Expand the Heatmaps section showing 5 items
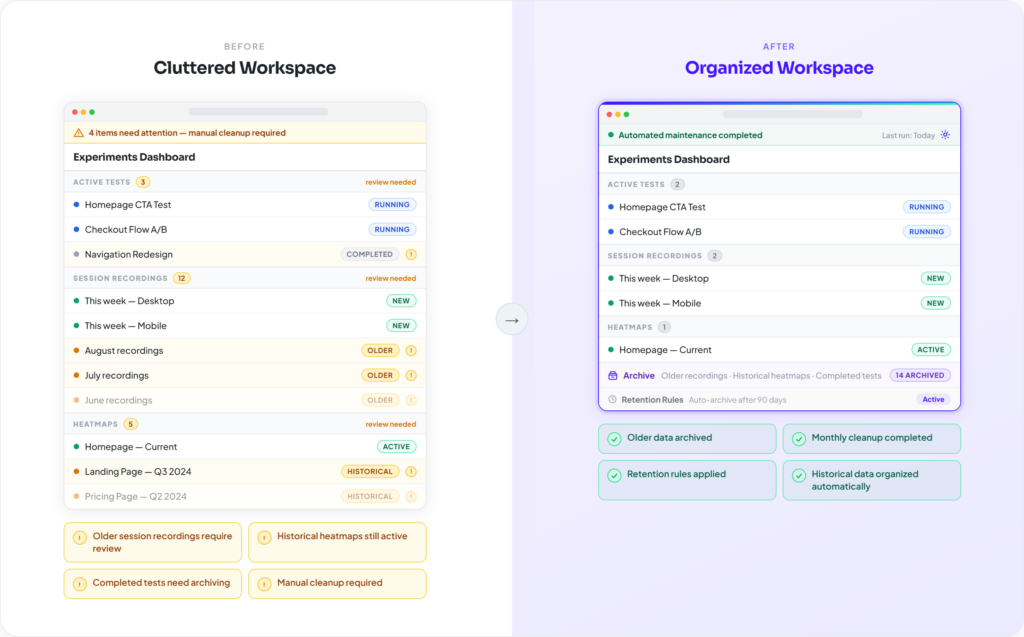 [245, 424]
